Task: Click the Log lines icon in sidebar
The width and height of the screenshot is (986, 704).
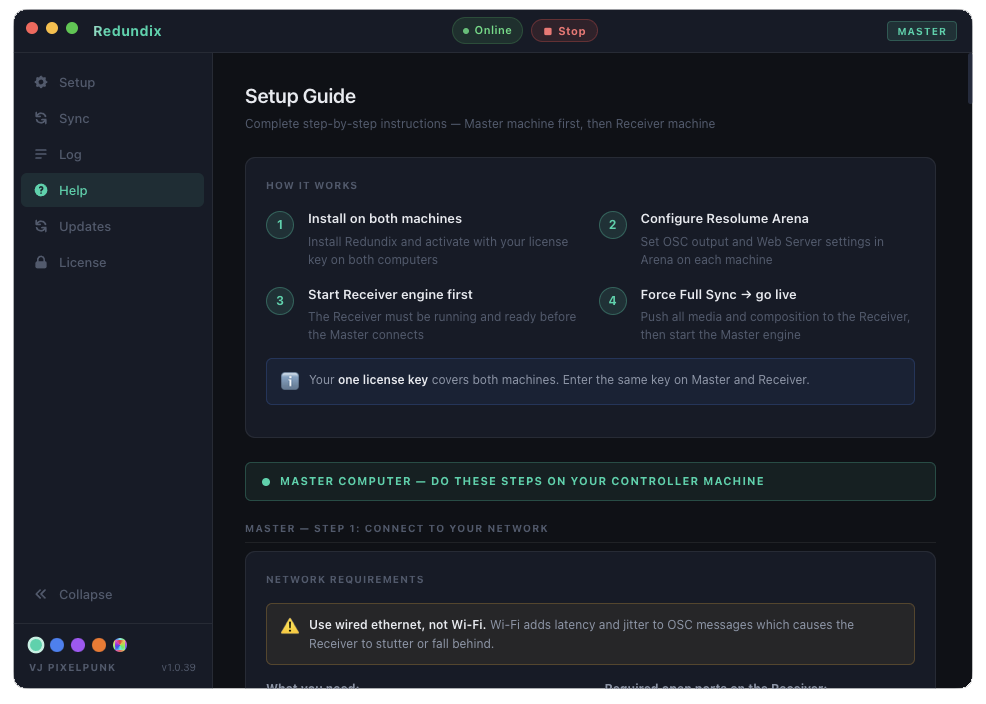Action: 41,154
